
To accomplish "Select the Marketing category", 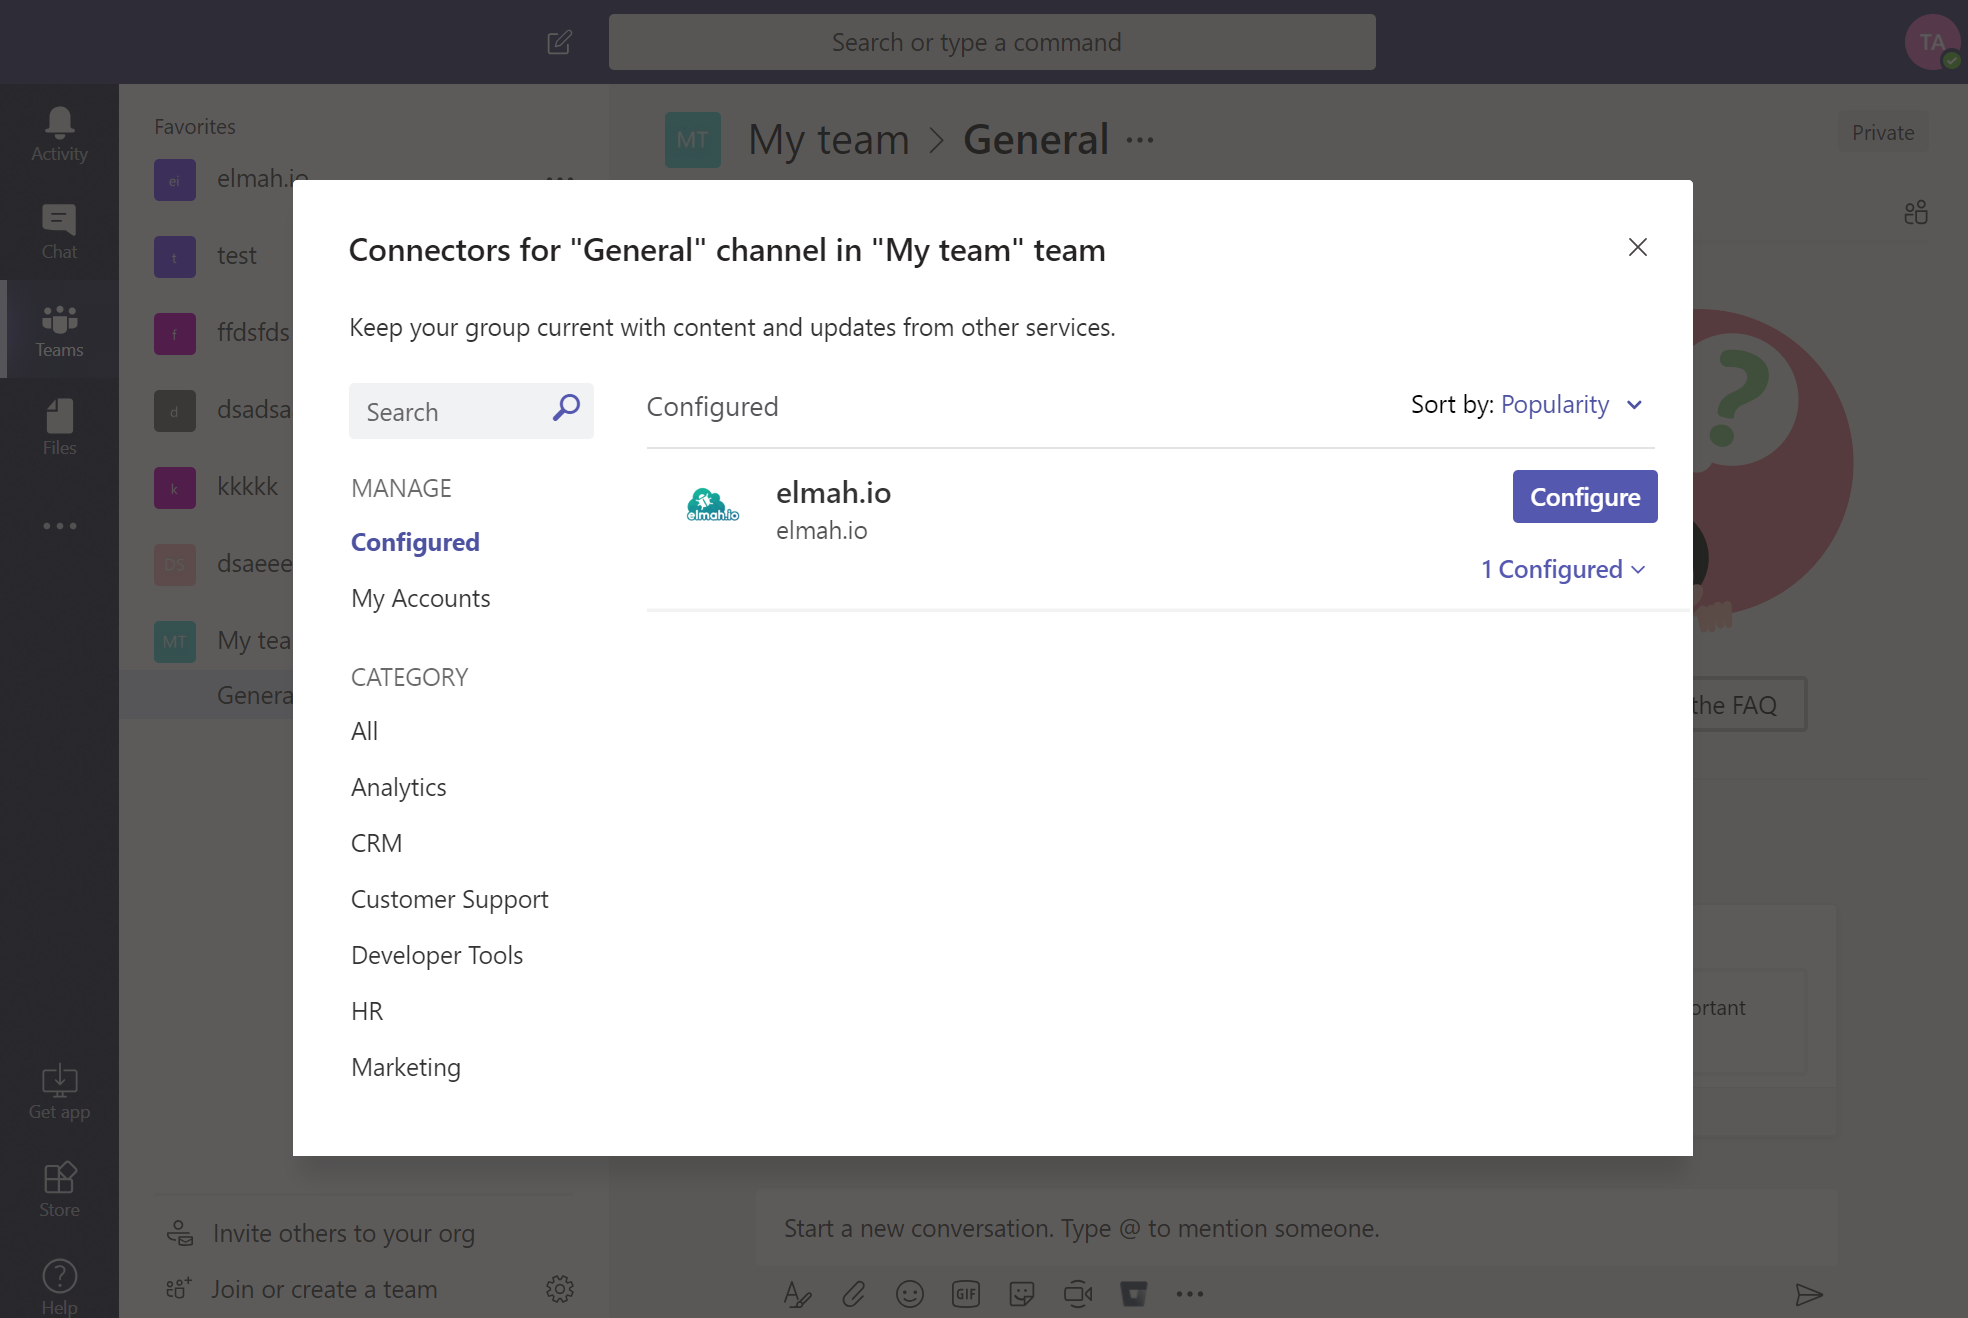I will [406, 1067].
